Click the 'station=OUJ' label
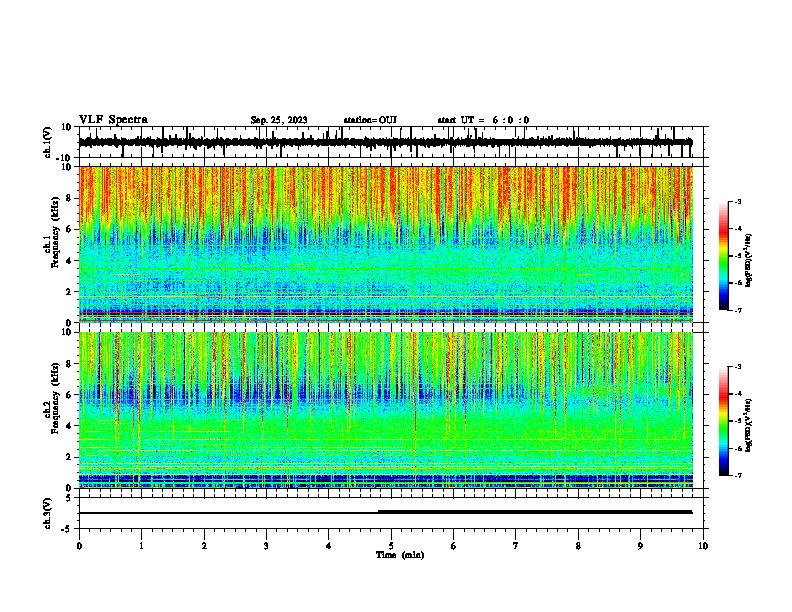Screen dimensions: 792x612 click(x=370, y=120)
